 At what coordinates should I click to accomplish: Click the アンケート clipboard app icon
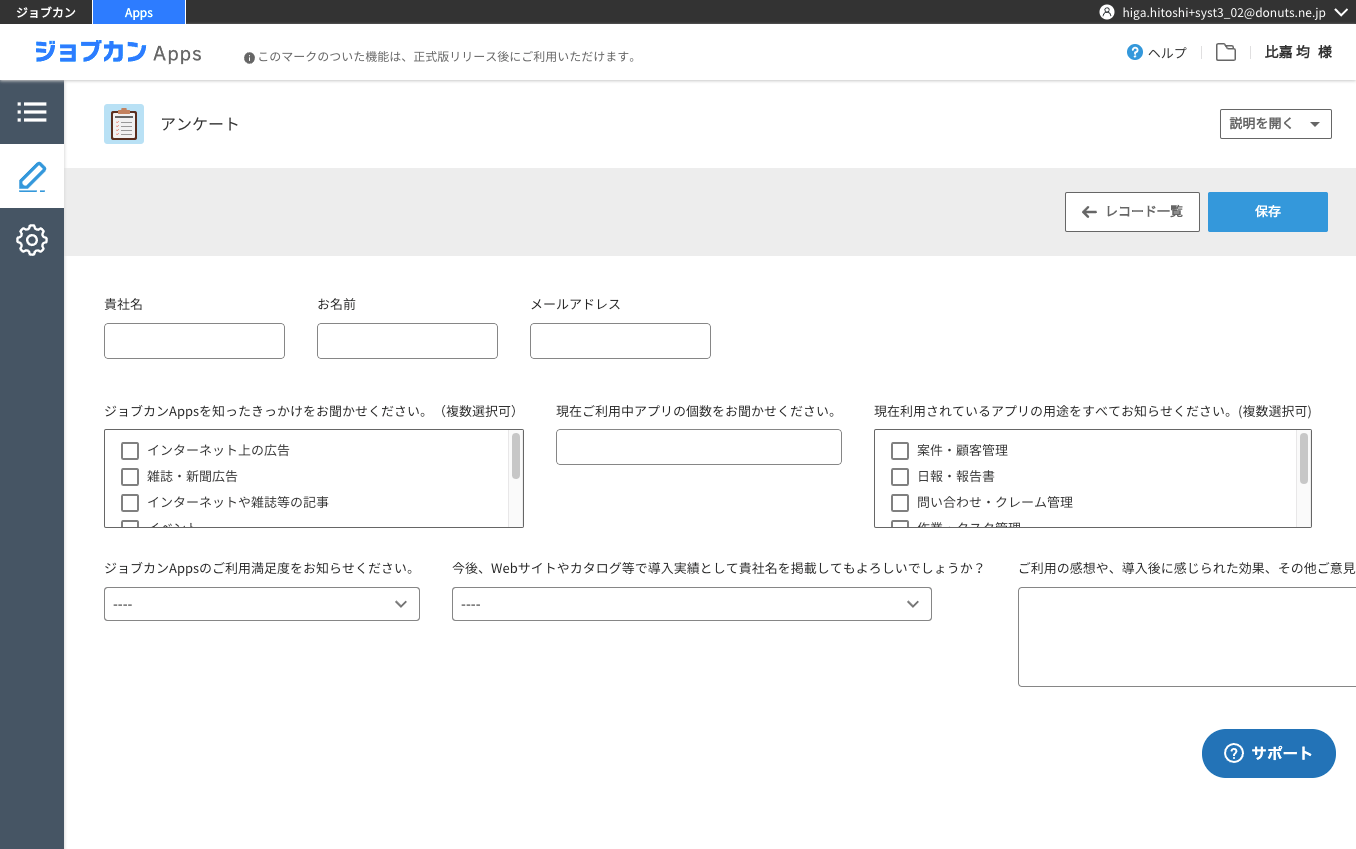(124, 124)
